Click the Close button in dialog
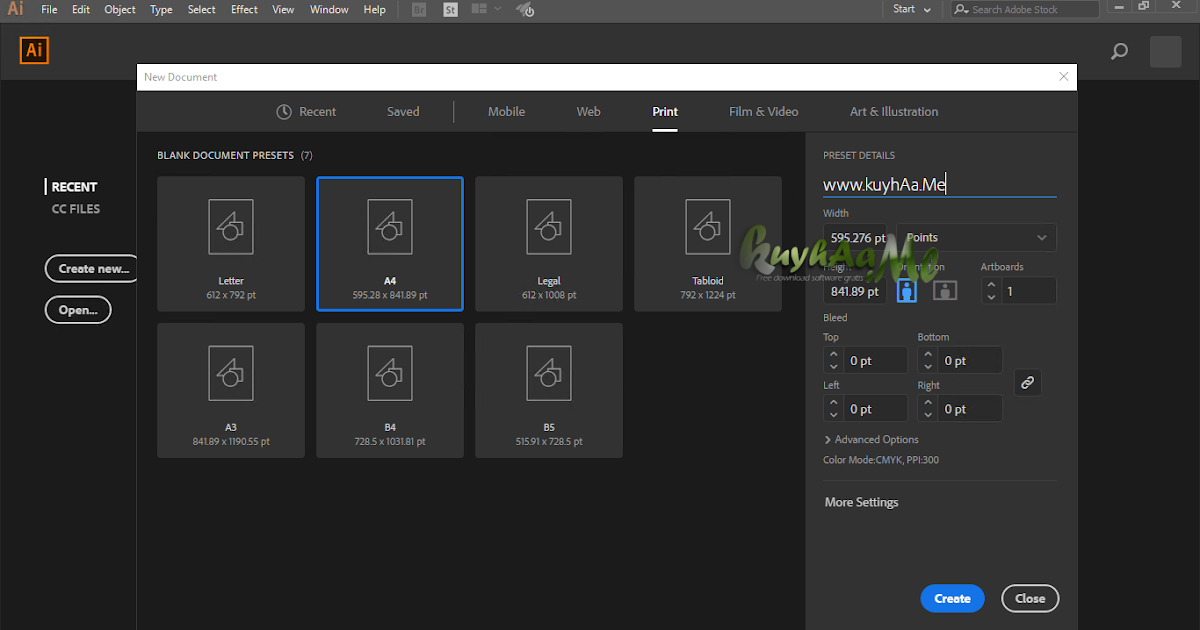The image size is (1200, 630). [1030, 598]
